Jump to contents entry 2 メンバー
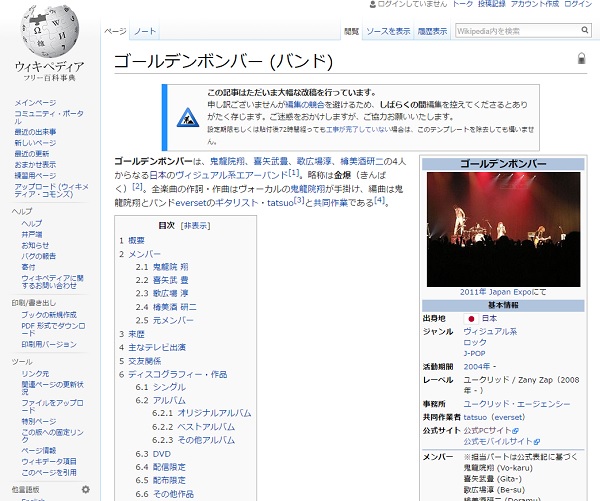Image resolution: width=600 pixels, height=501 pixels. [140, 254]
